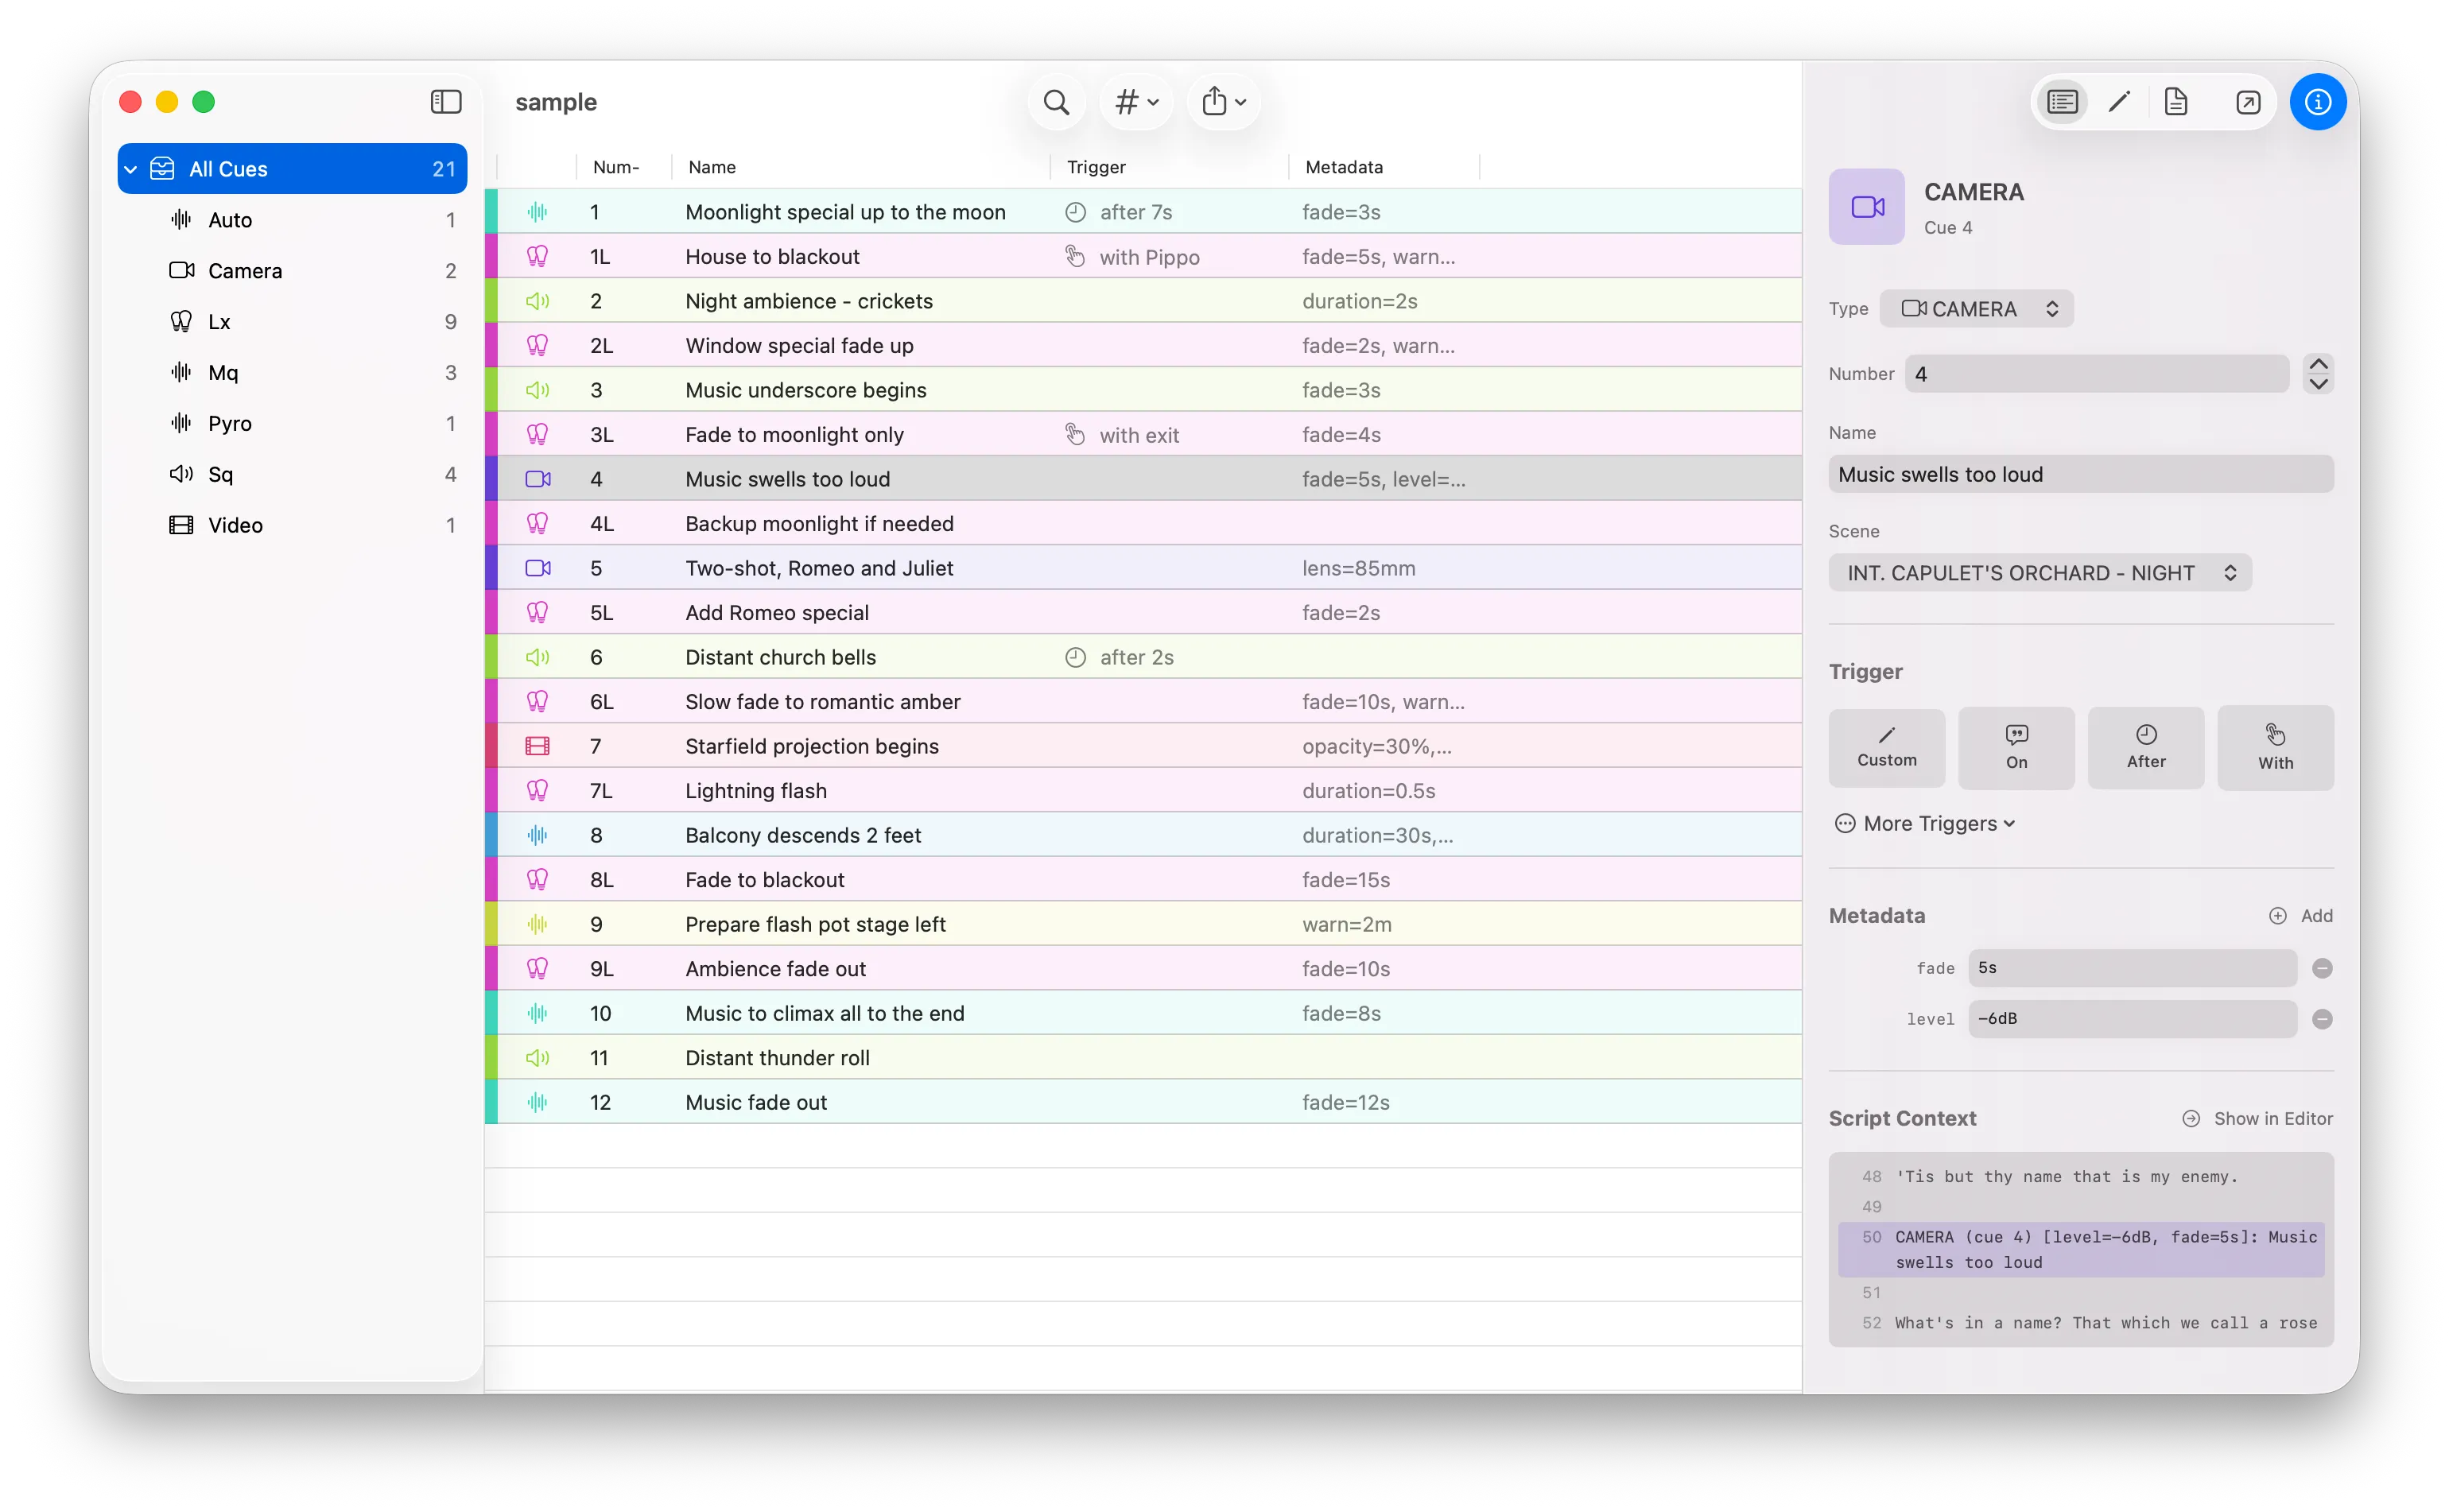Click script line 48 'Tis but thy name
2449x1512 pixels.
(x=2081, y=1177)
